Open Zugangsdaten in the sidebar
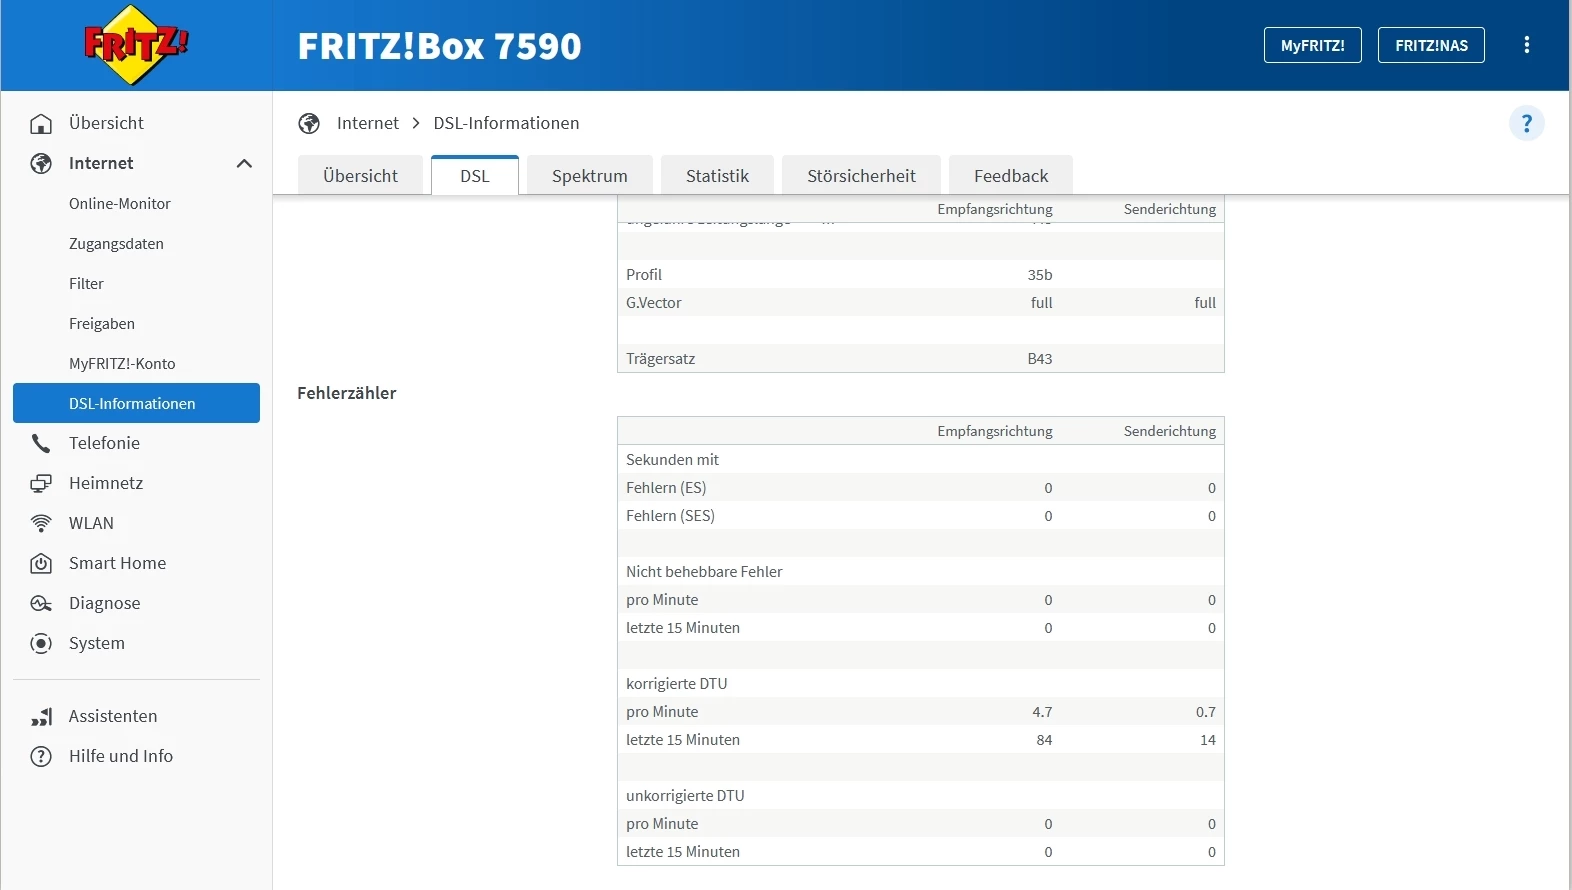Image resolution: width=1572 pixels, height=890 pixels. click(x=136, y=243)
